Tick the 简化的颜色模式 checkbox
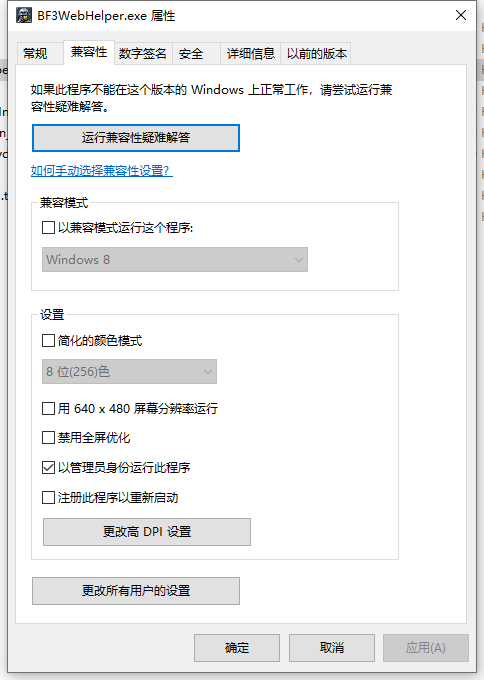The height and width of the screenshot is (680, 484). click(48, 340)
